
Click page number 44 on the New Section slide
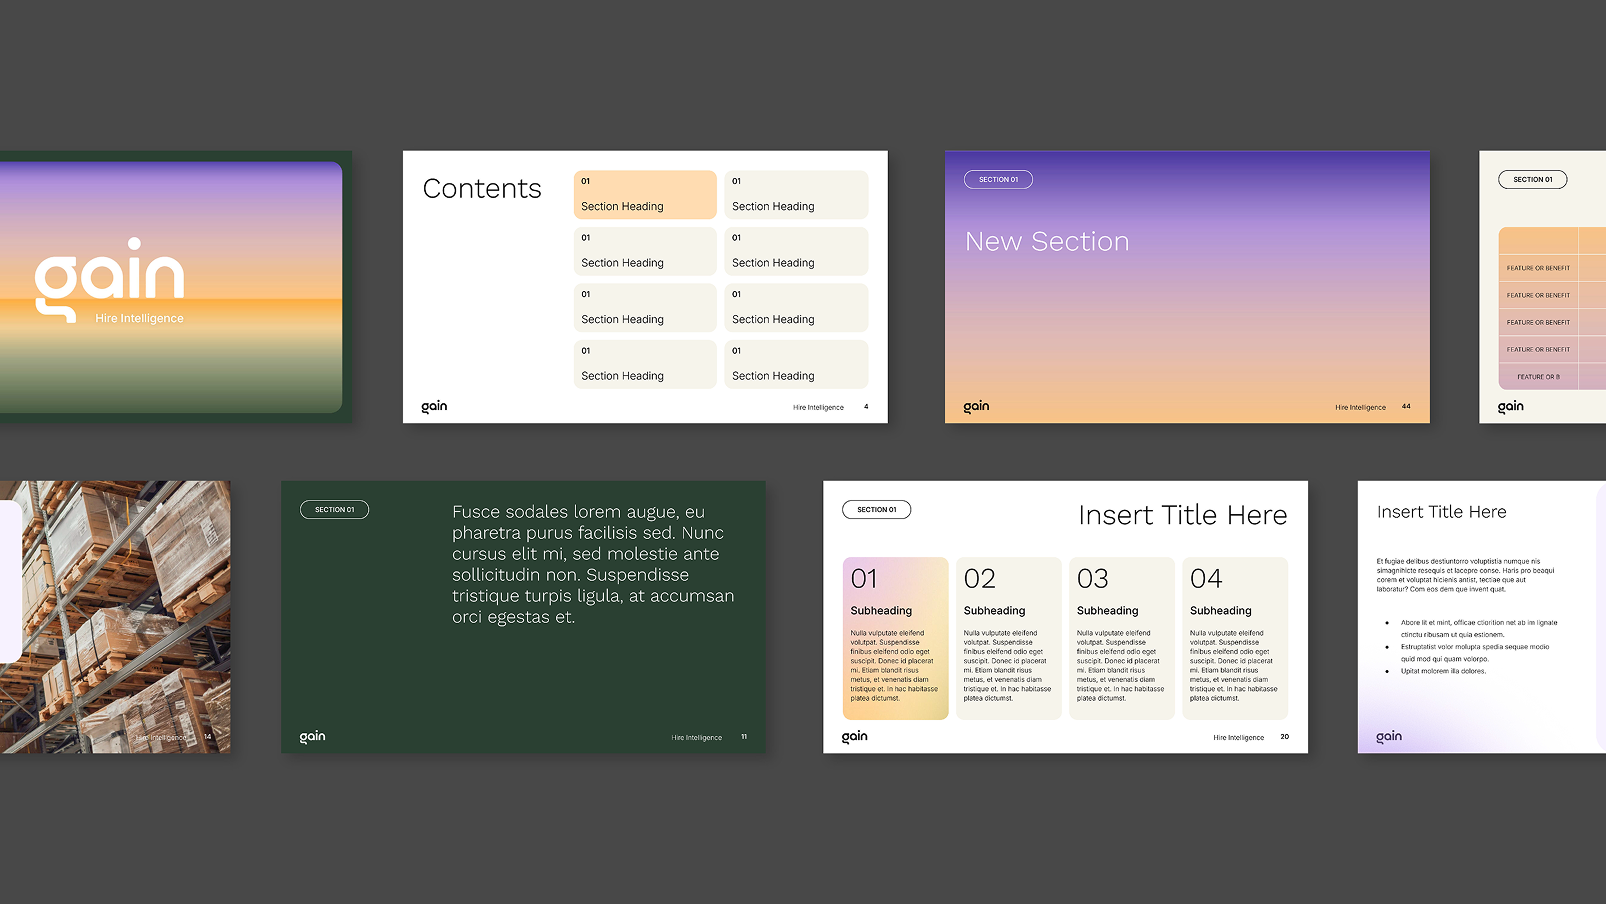(x=1406, y=407)
